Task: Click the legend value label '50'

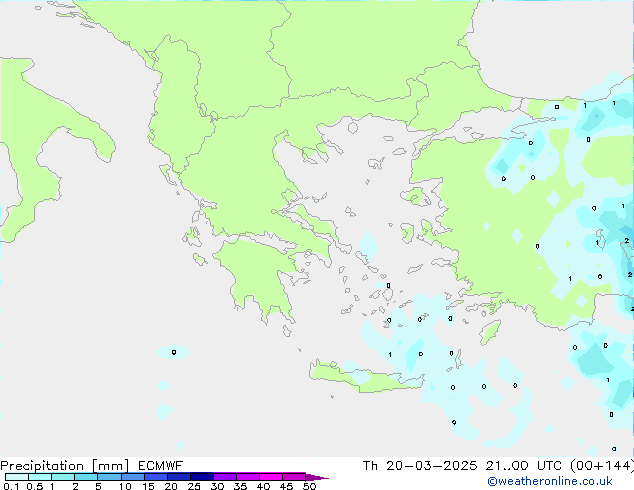Action: (309, 486)
